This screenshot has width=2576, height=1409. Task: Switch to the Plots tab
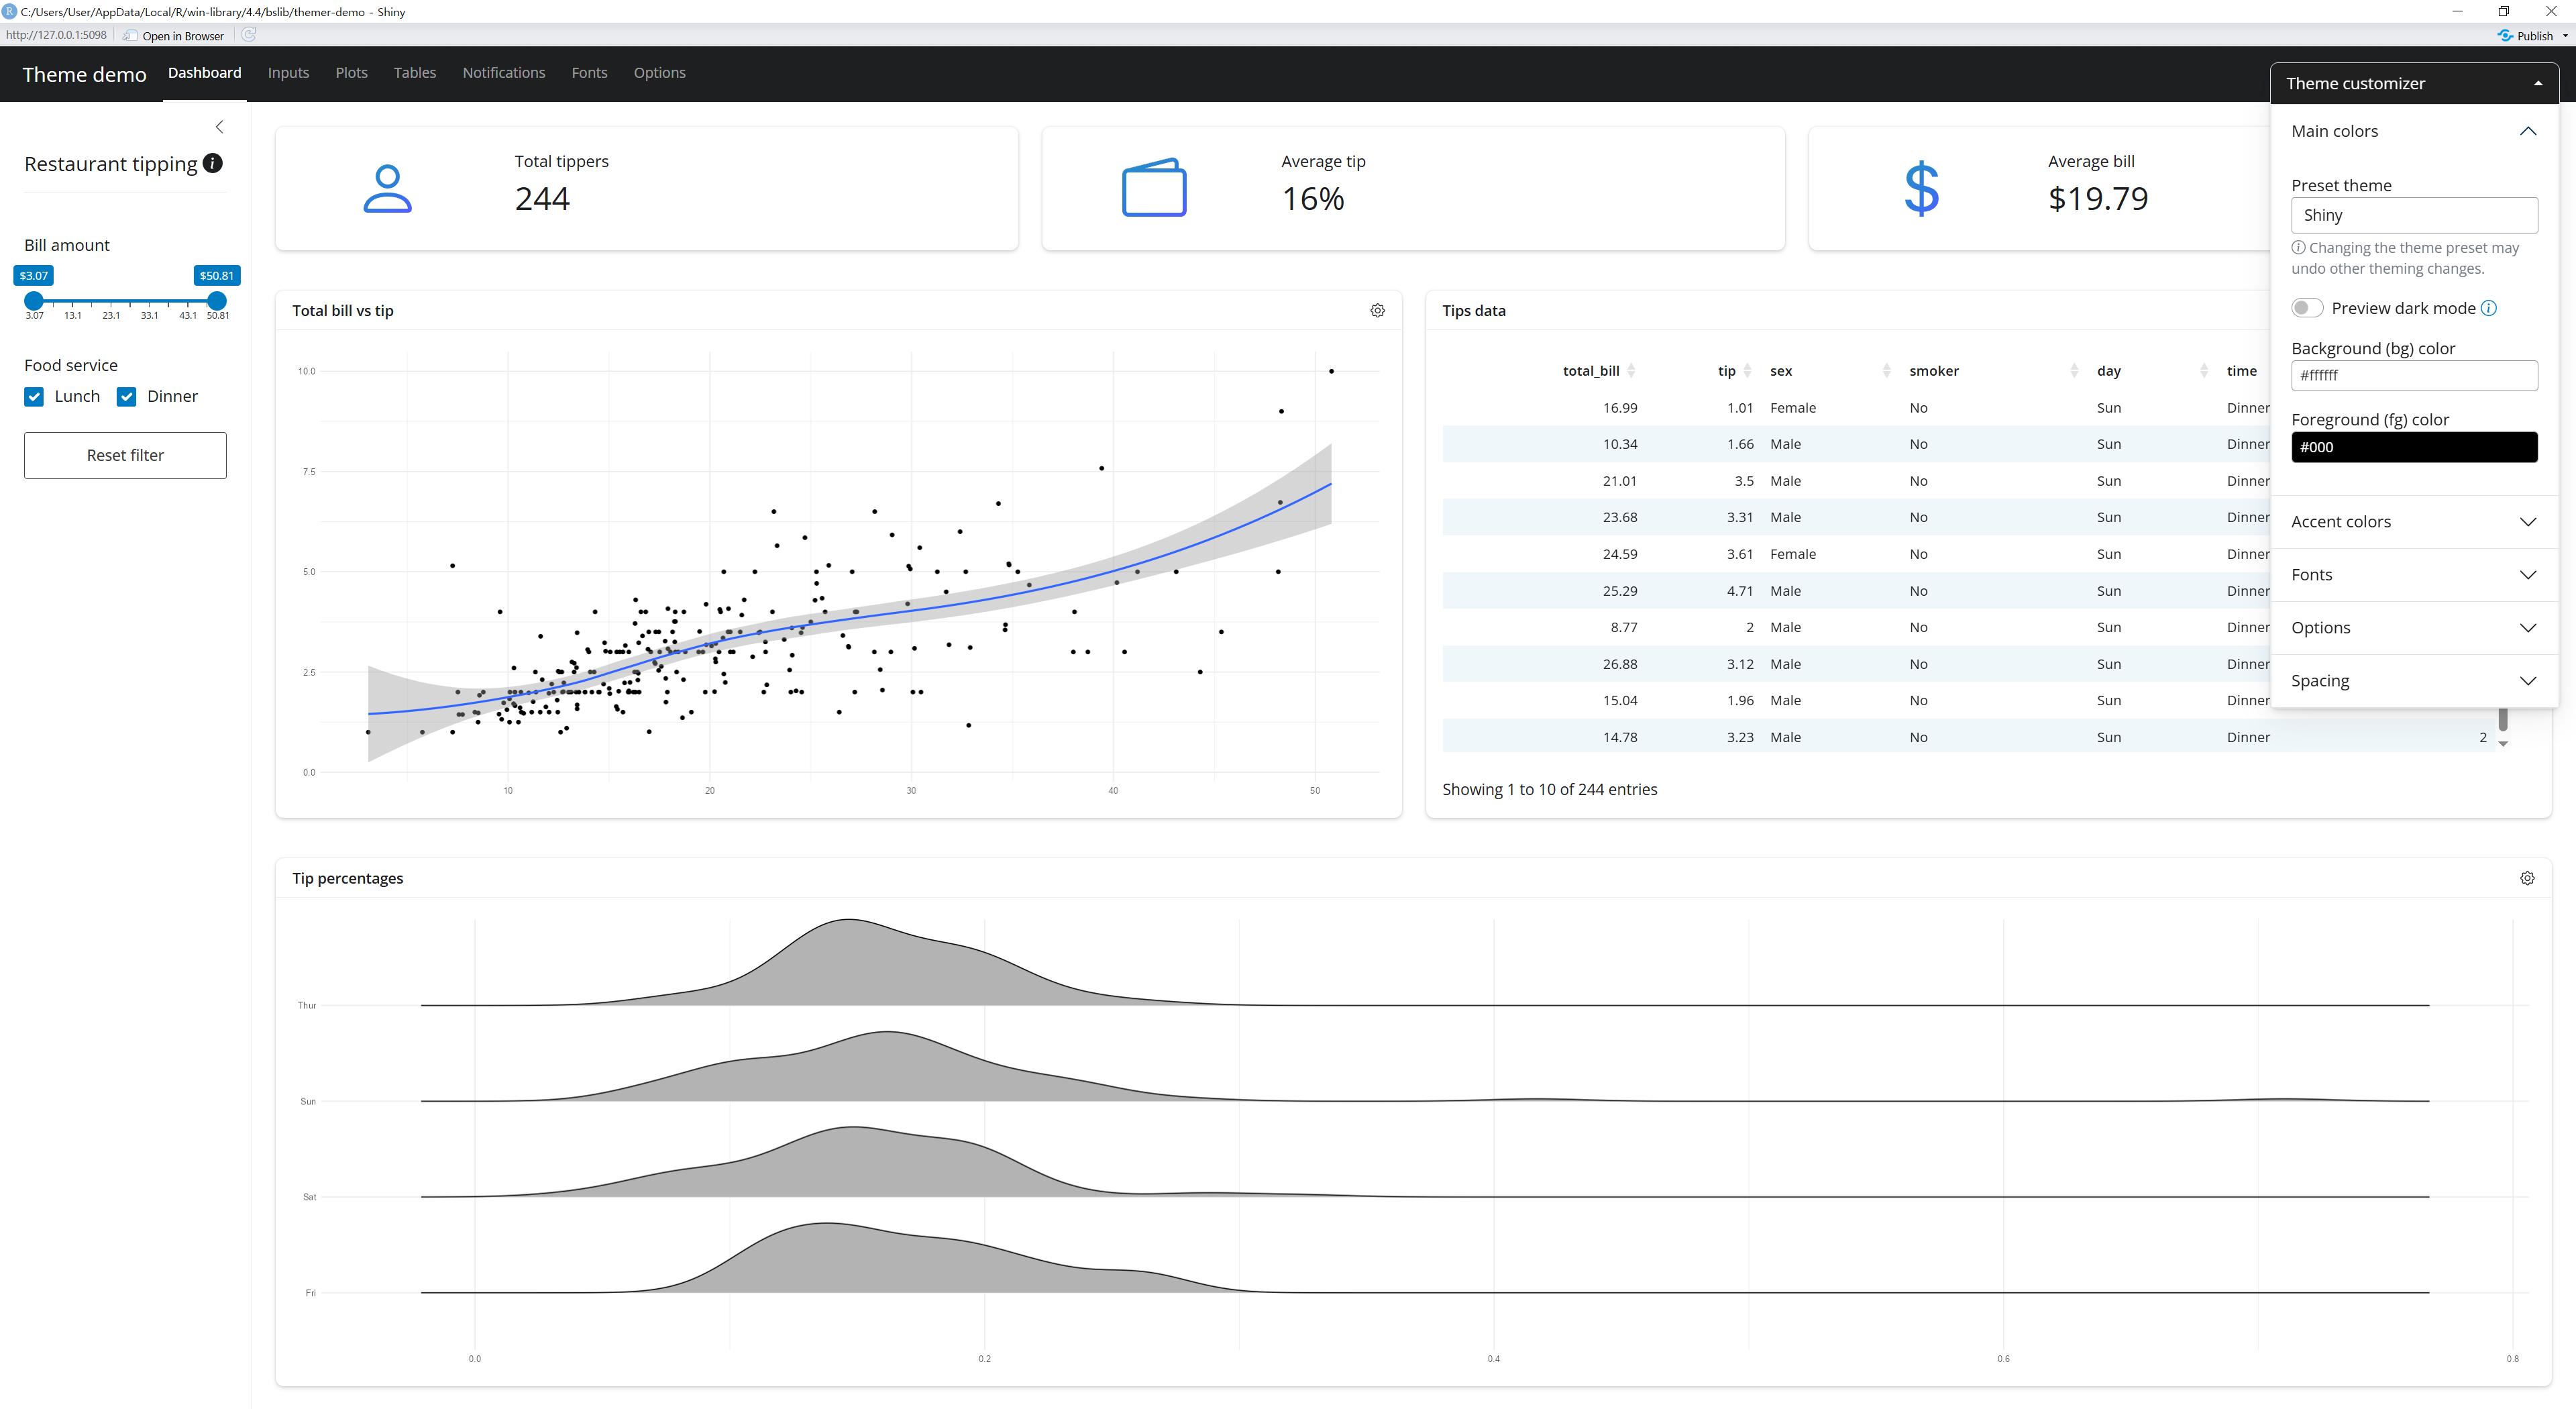351,73
